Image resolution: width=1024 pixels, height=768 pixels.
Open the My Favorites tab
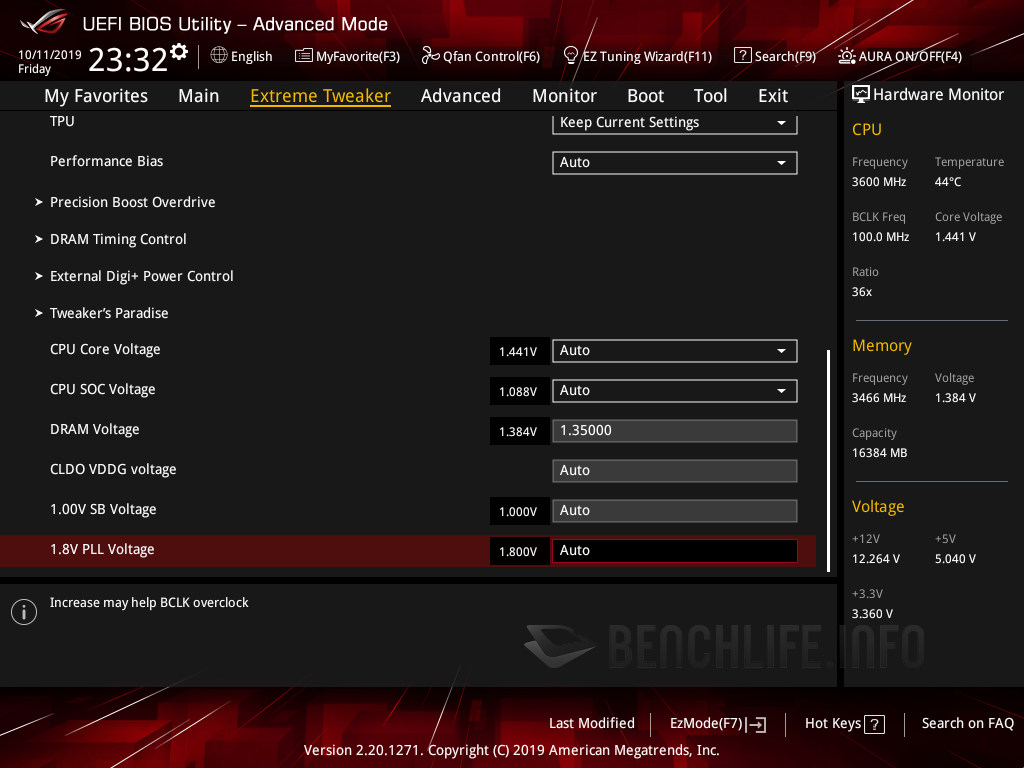(x=96, y=96)
